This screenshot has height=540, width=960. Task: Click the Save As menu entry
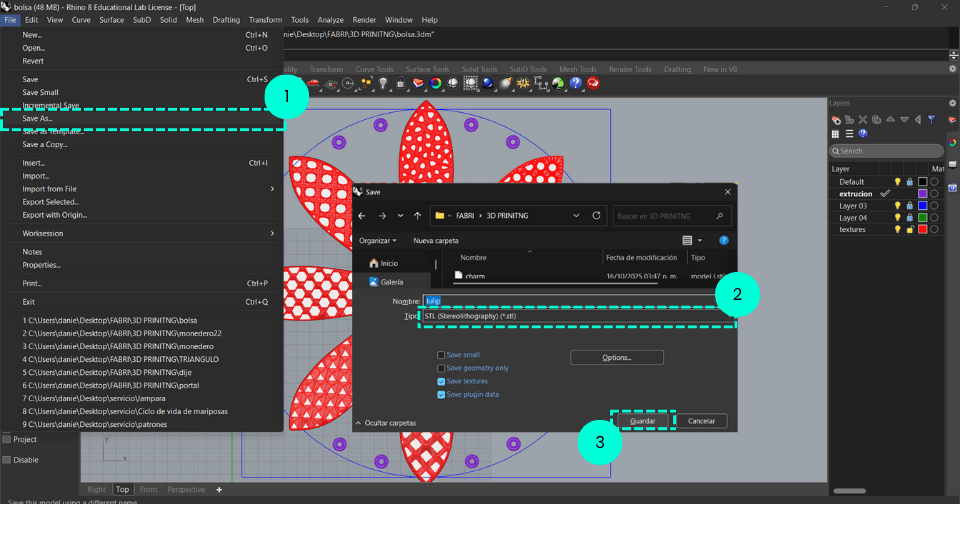tap(38, 118)
